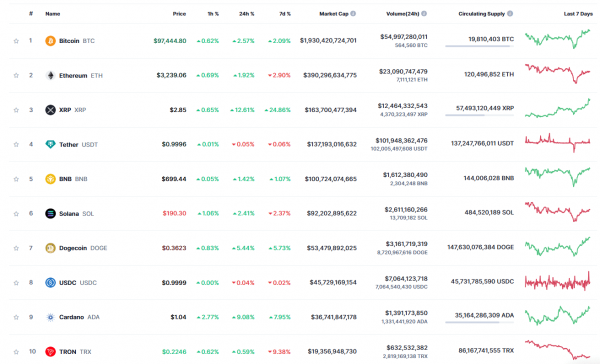Open the XRP coin page link

(x=73, y=110)
